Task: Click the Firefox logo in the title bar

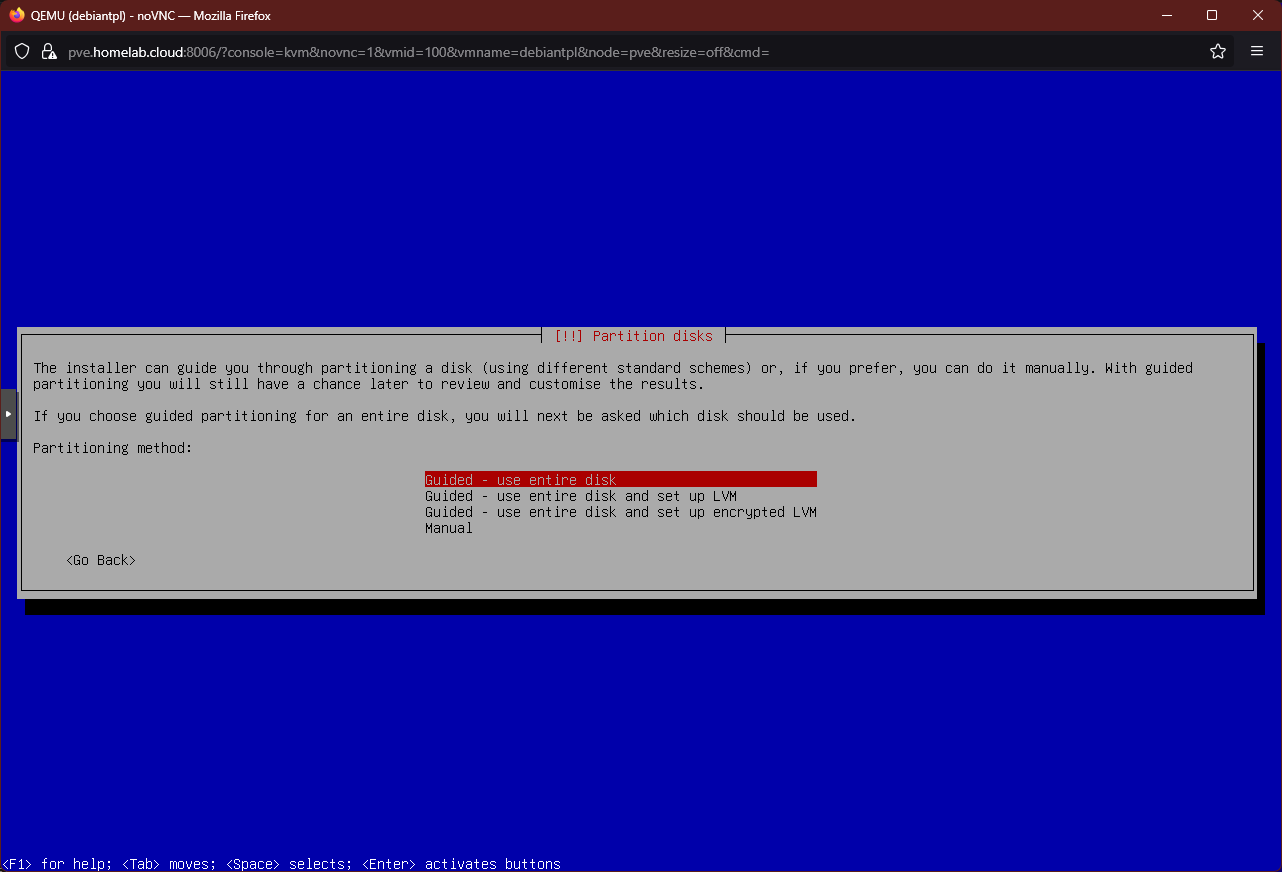Action: click(x=15, y=15)
